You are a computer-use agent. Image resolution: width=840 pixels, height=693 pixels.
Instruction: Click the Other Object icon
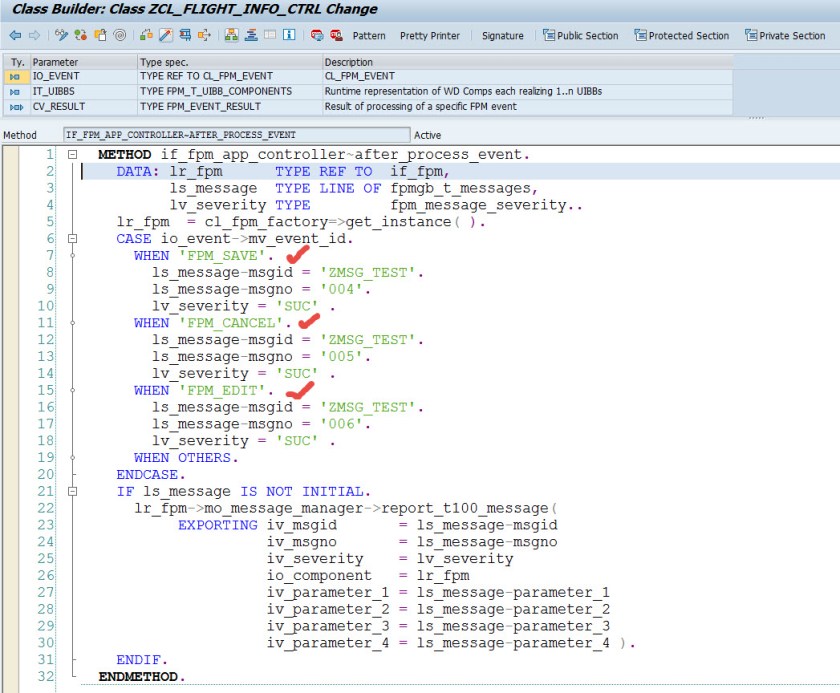(101, 35)
